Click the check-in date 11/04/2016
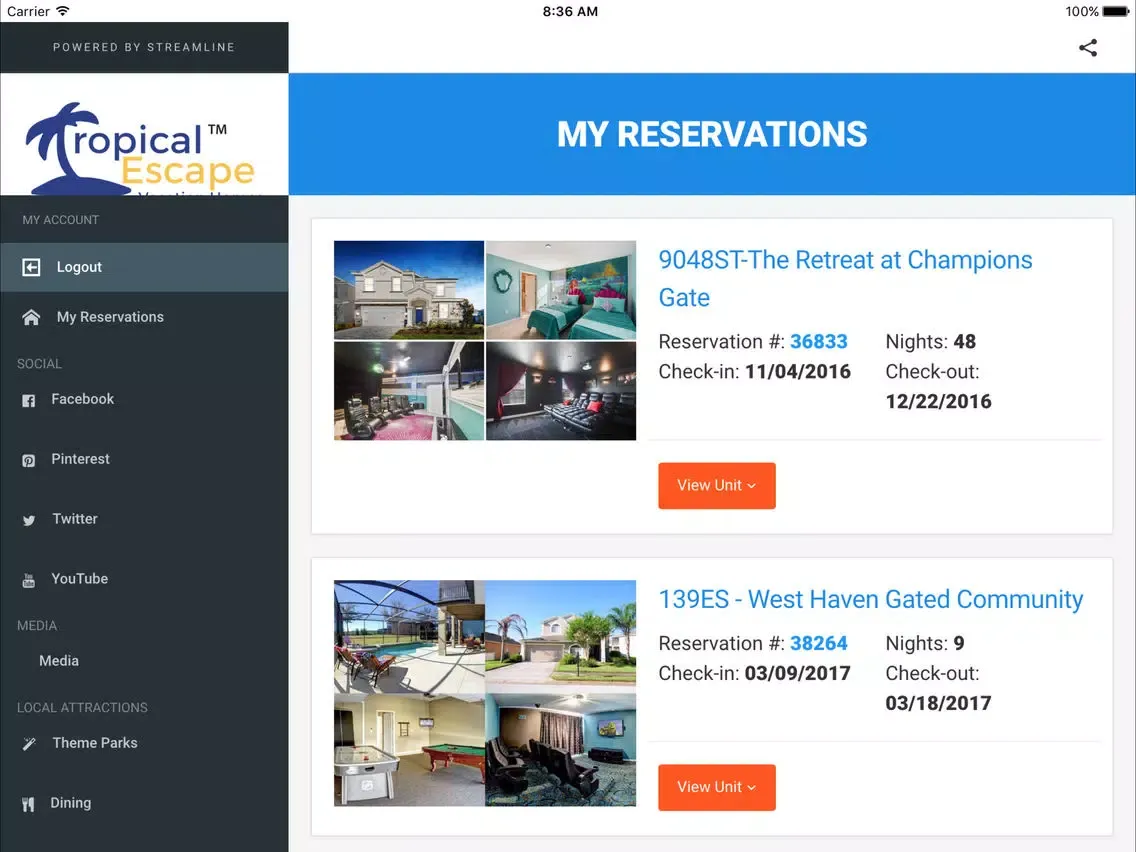The image size is (1136, 852). click(798, 372)
